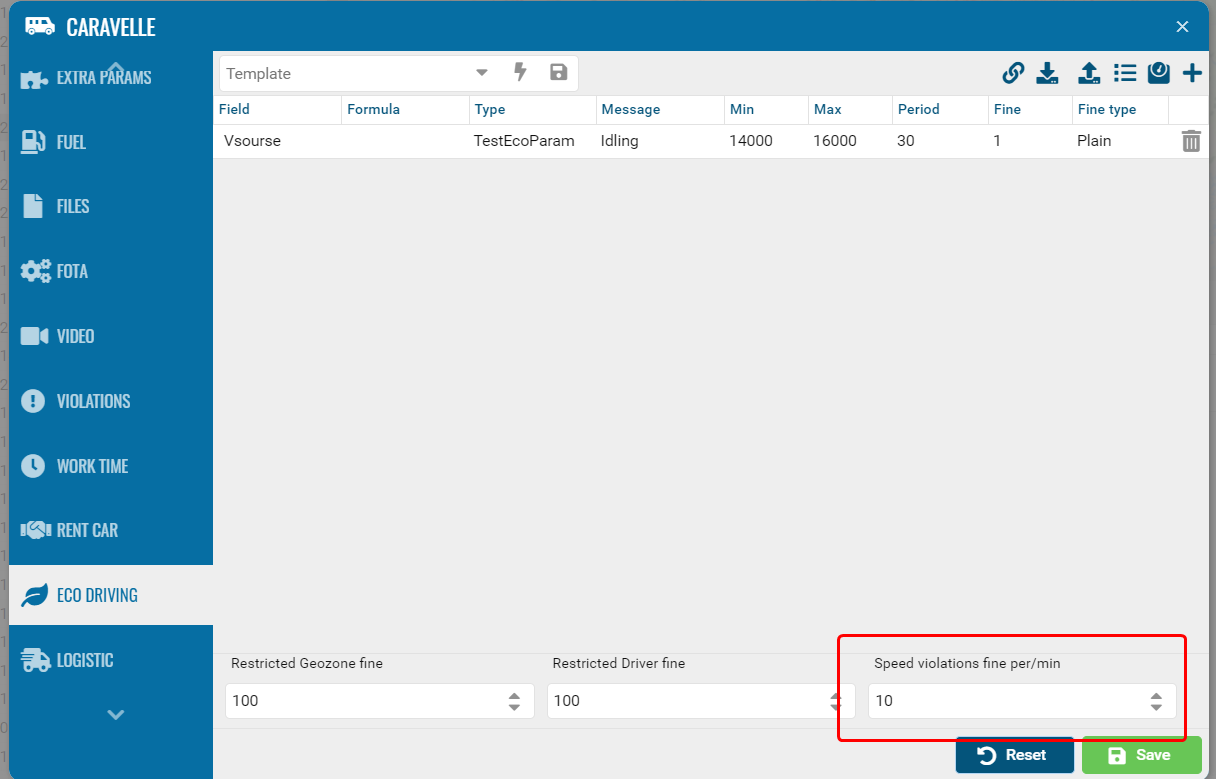Open the Template dropdown arrow
Viewport: 1216px width, 779px height.
[482, 73]
